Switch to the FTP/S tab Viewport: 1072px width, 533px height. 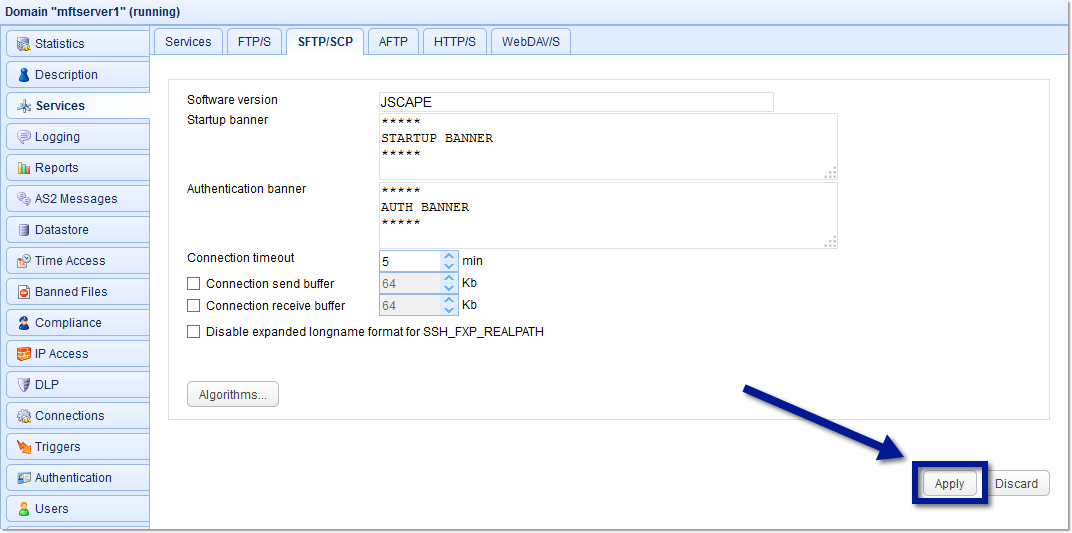(x=254, y=42)
